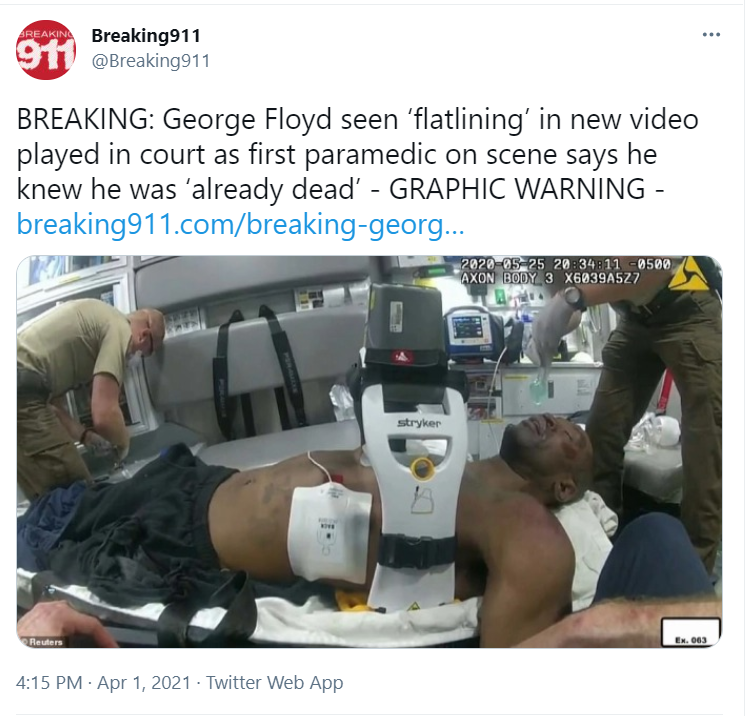Click the 4:15 PM timestamp

(x=49, y=683)
